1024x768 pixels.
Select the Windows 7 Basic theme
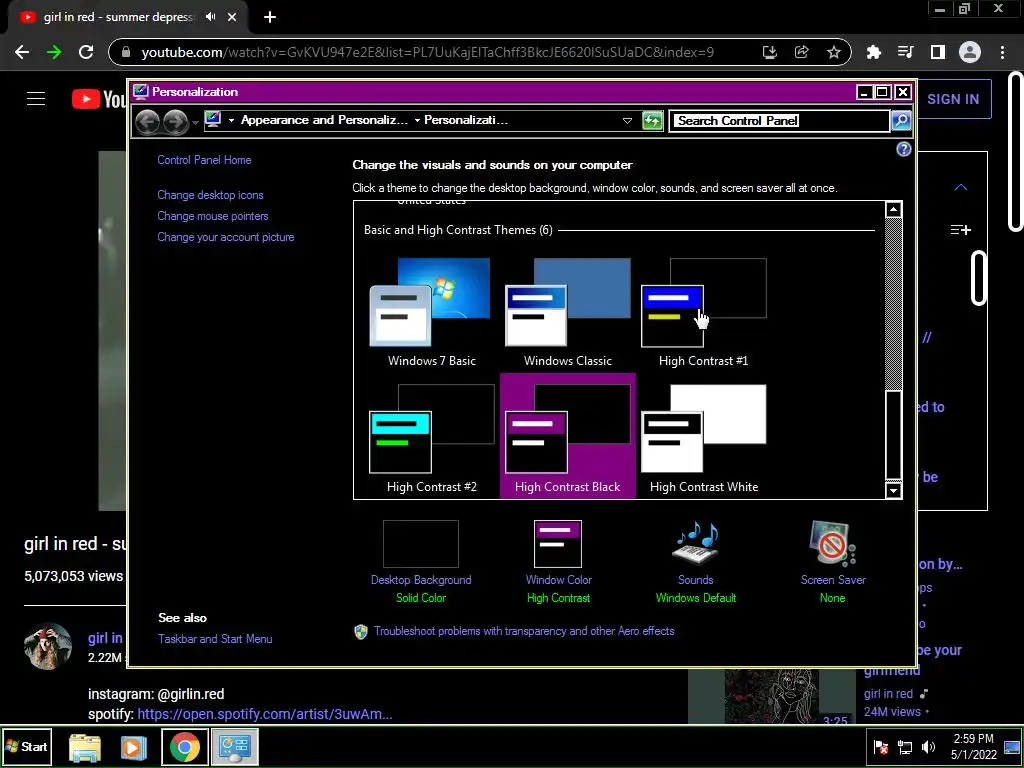click(432, 312)
